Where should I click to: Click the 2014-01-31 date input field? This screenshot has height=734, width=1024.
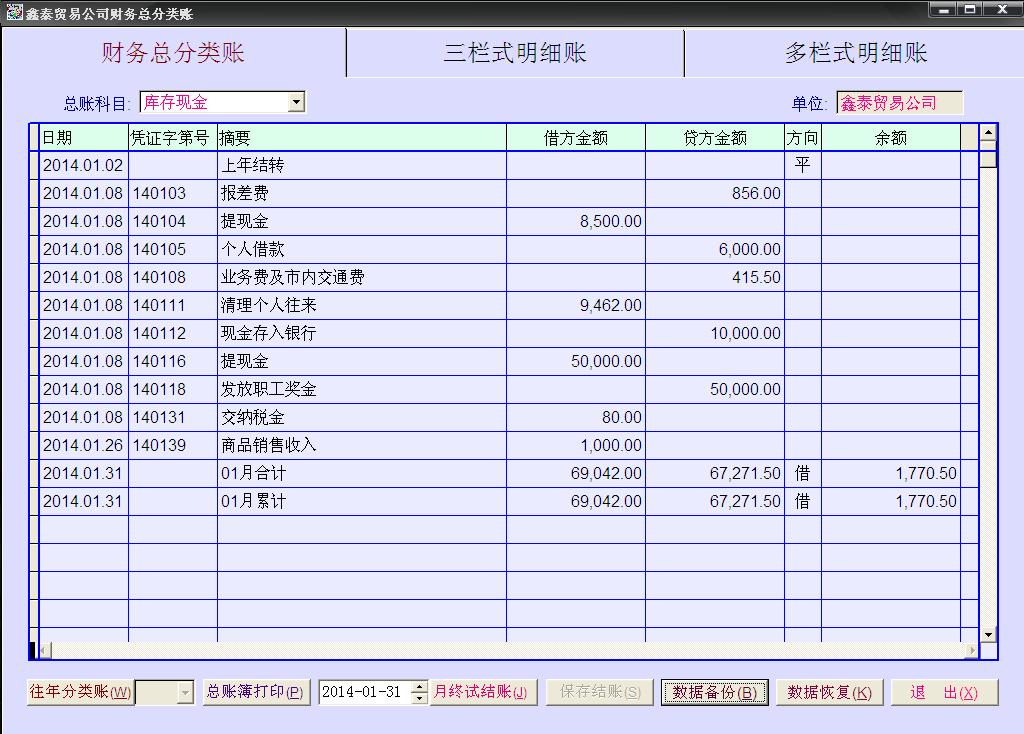pyautogui.click(x=364, y=692)
